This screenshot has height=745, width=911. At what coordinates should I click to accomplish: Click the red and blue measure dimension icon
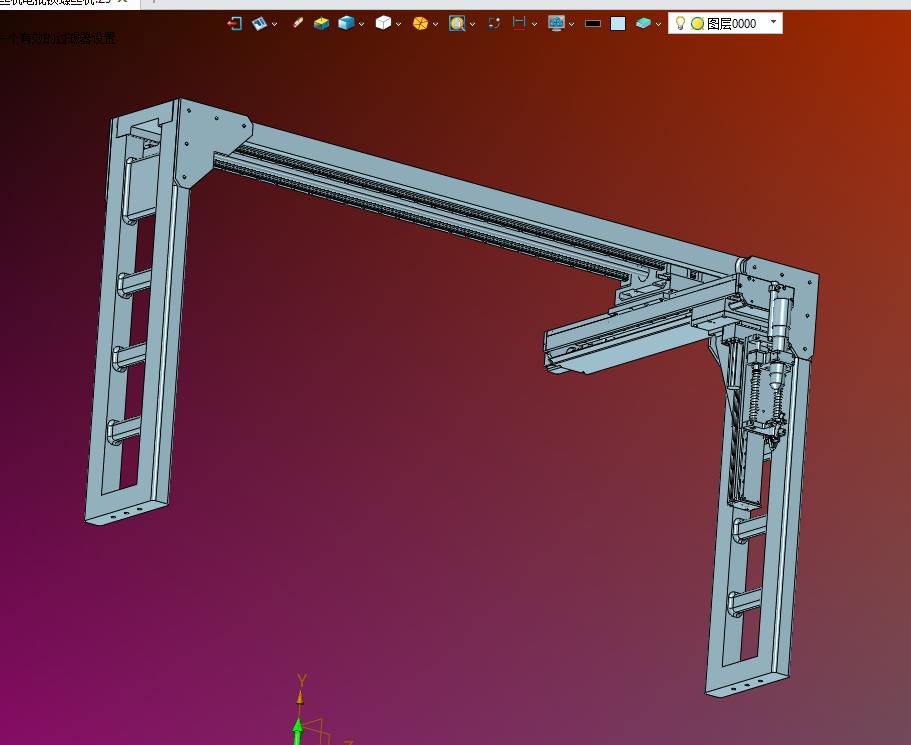[519, 23]
